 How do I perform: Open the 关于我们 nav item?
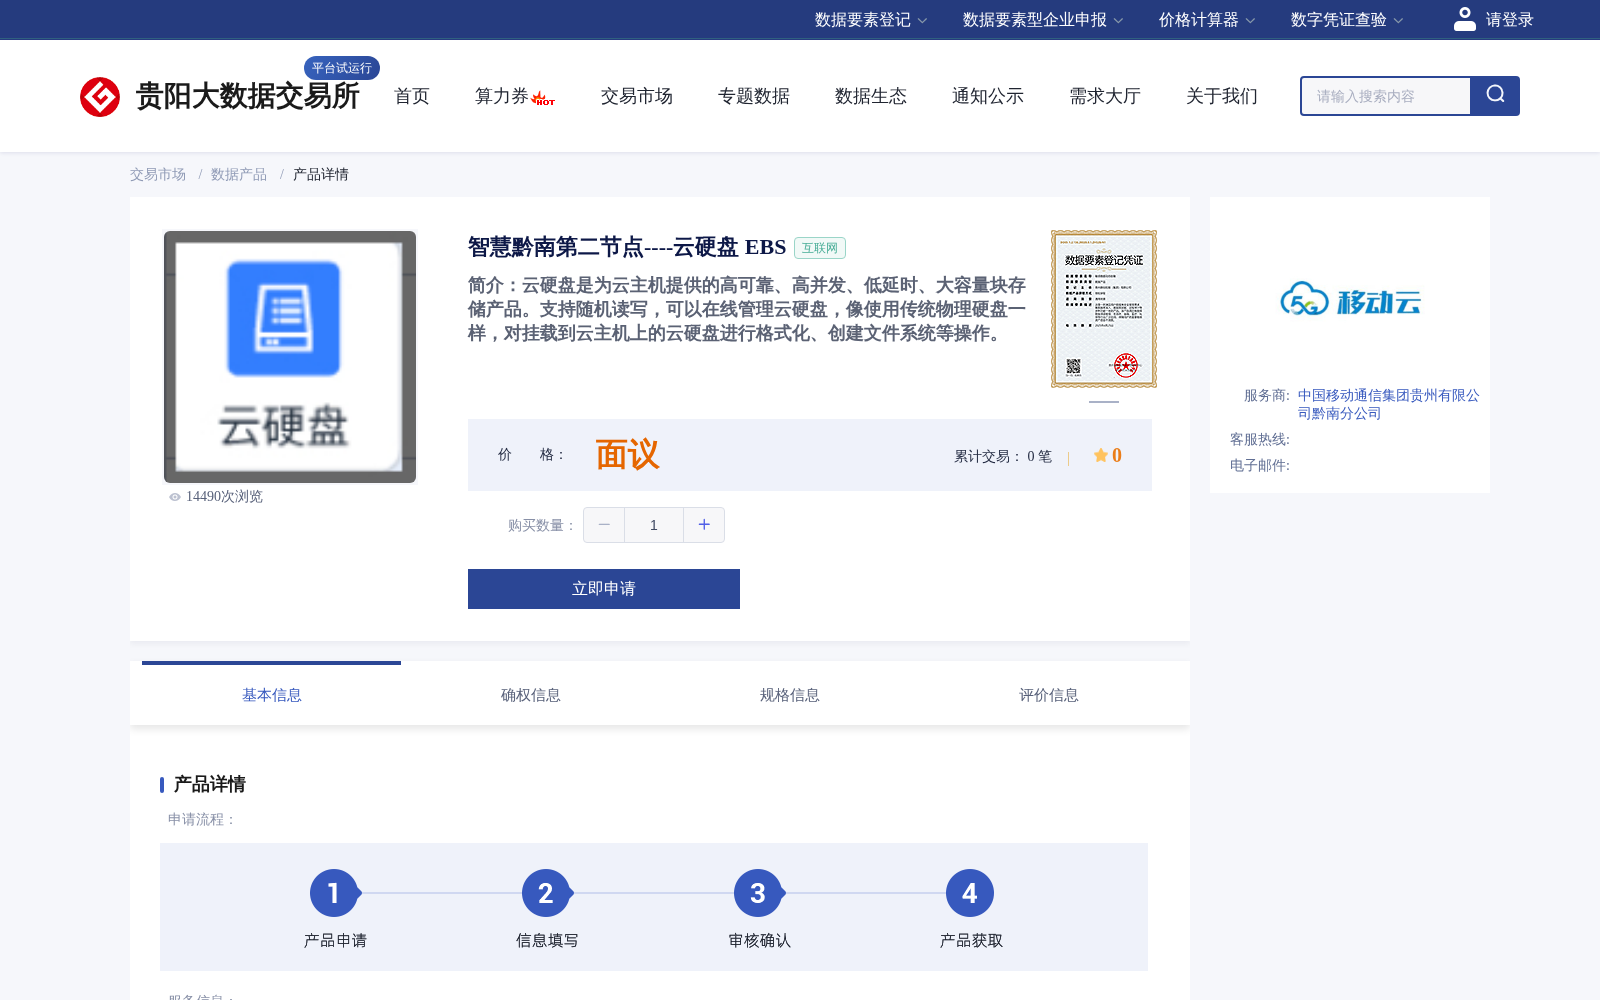point(1222,96)
